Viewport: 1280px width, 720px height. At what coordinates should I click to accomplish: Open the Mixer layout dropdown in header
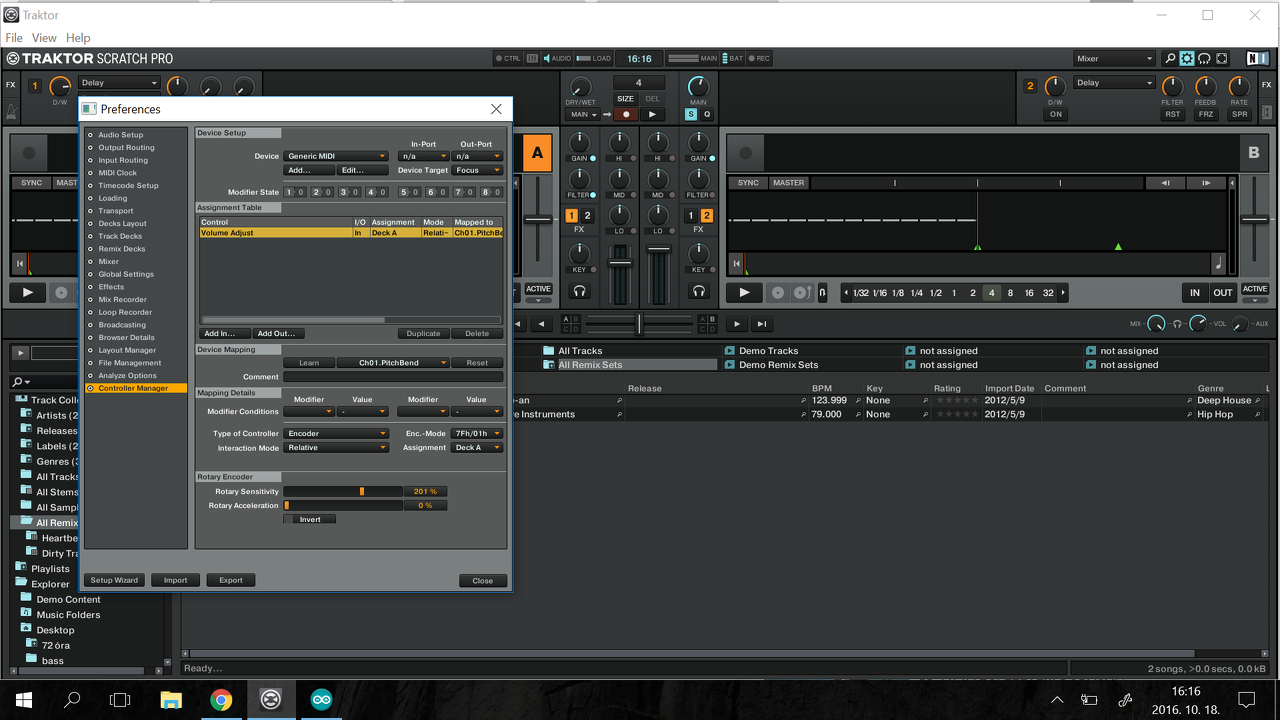1115,59
